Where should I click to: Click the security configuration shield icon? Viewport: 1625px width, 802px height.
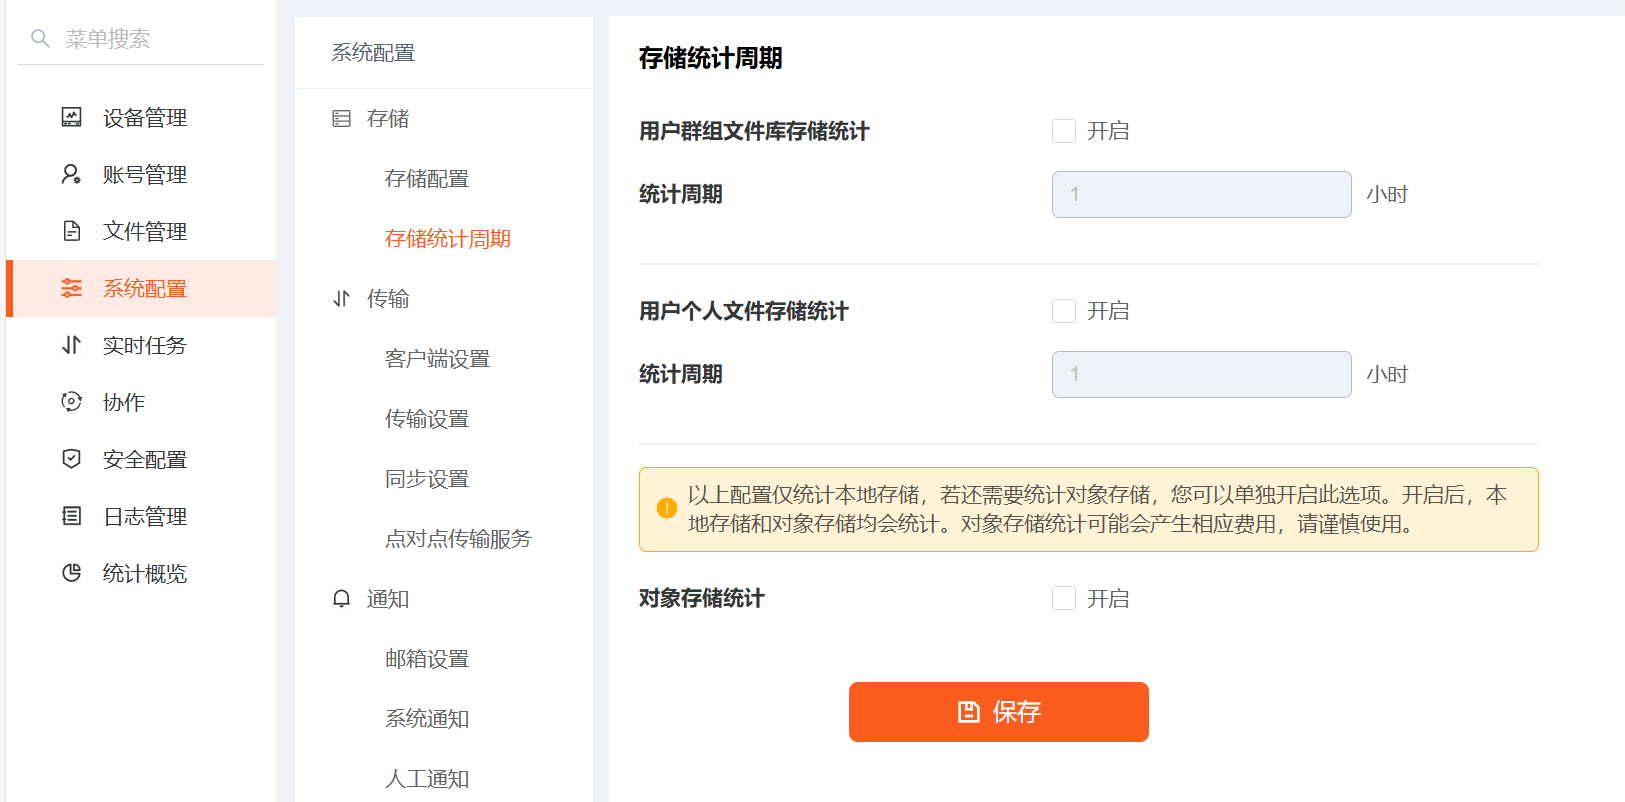[72, 459]
